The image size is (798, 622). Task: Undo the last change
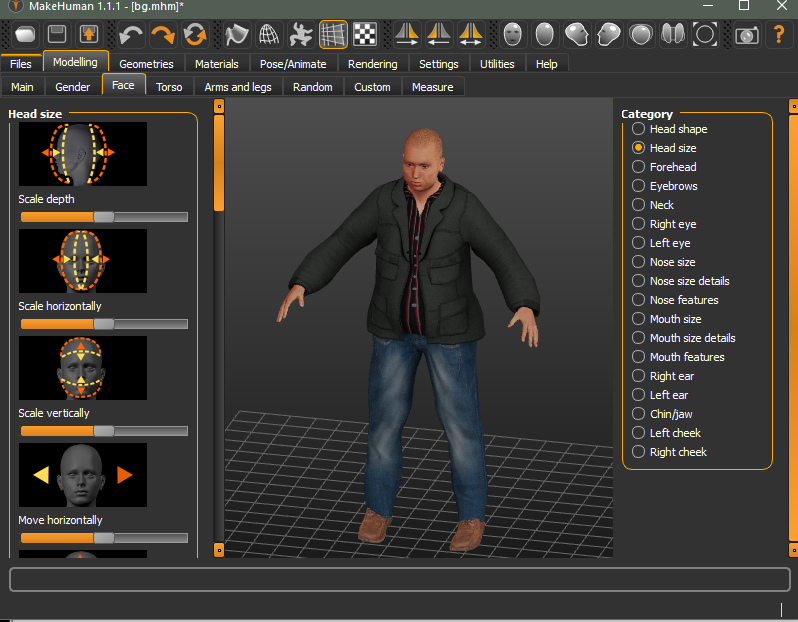pos(131,35)
